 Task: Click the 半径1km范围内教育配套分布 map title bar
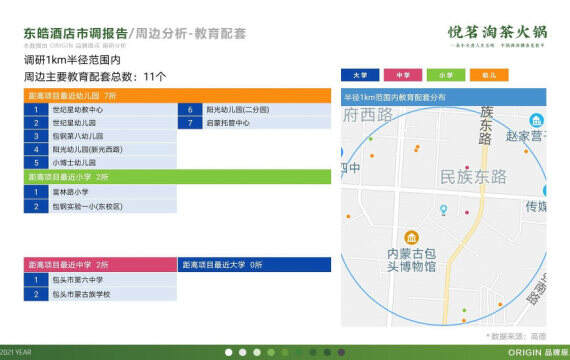click(x=443, y=97)
